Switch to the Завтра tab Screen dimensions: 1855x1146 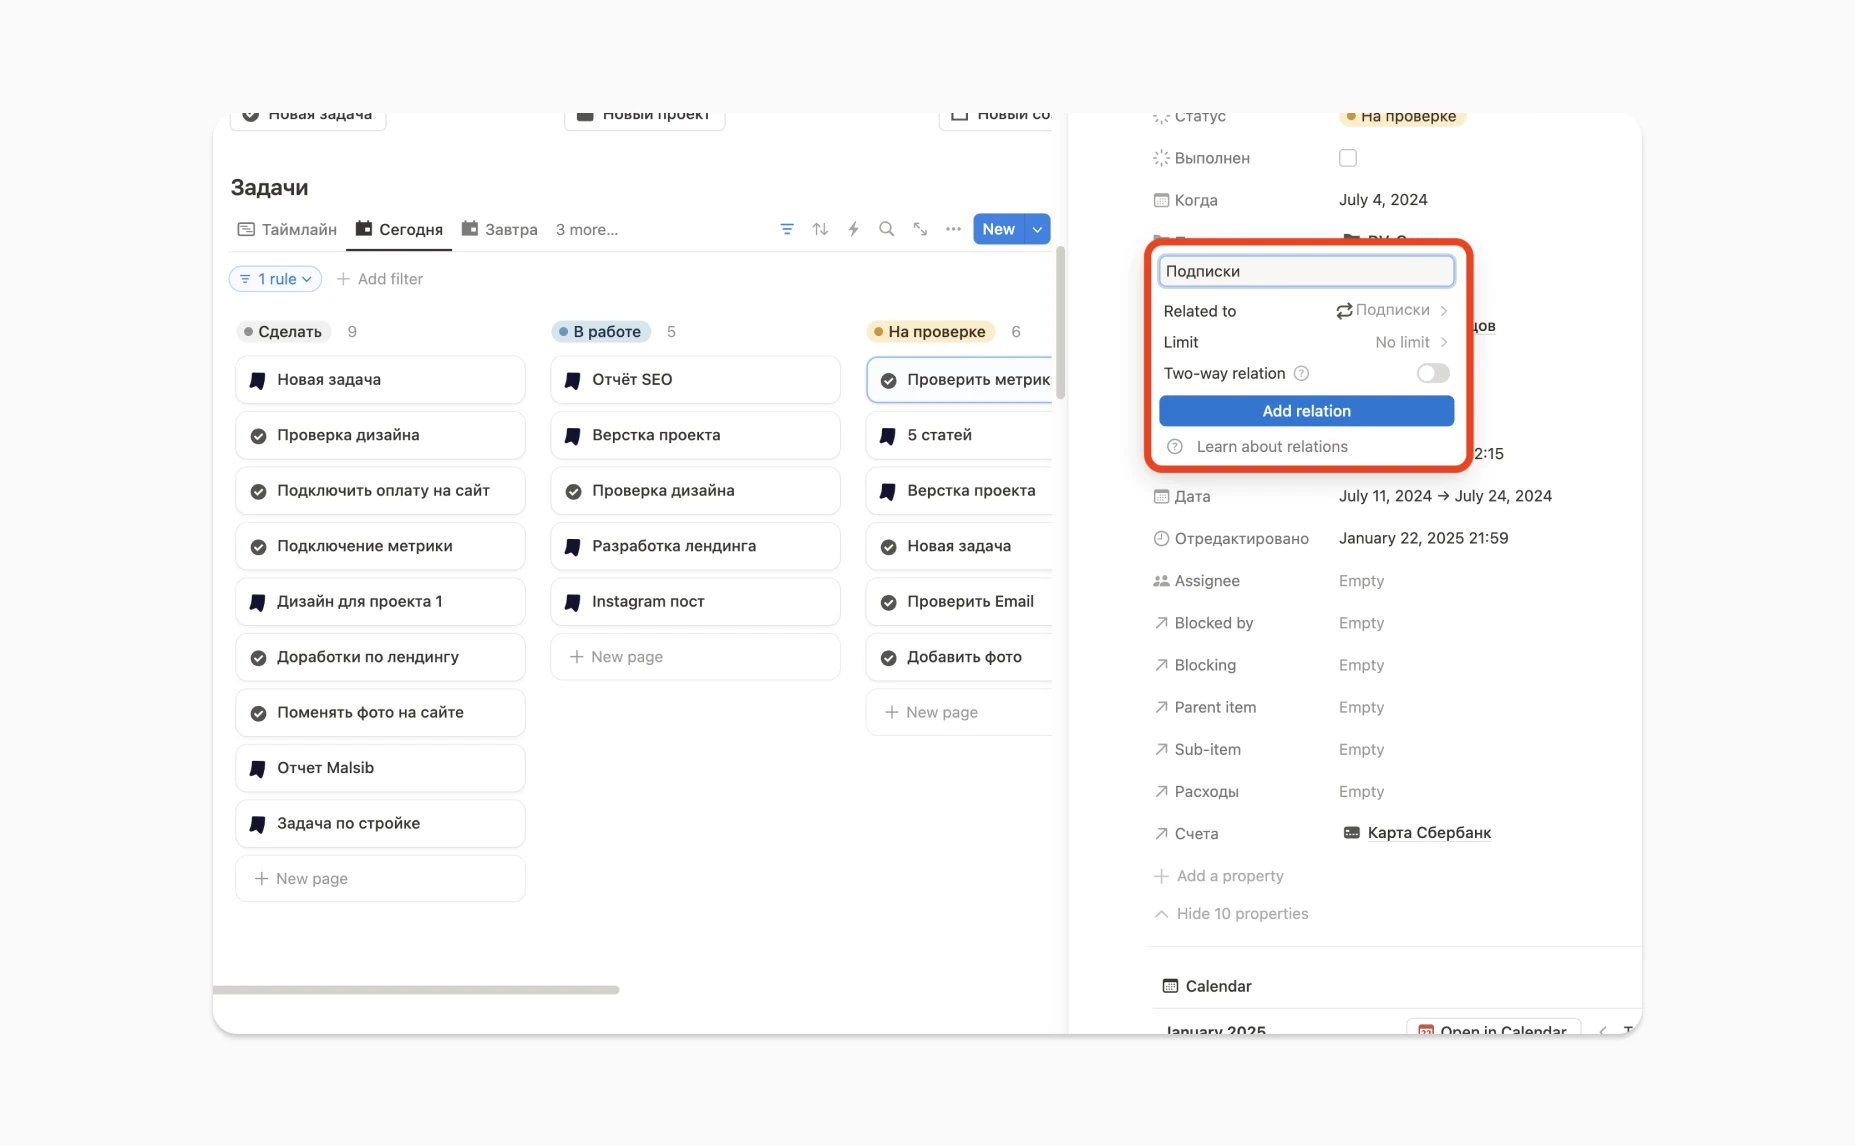(500, 230)
